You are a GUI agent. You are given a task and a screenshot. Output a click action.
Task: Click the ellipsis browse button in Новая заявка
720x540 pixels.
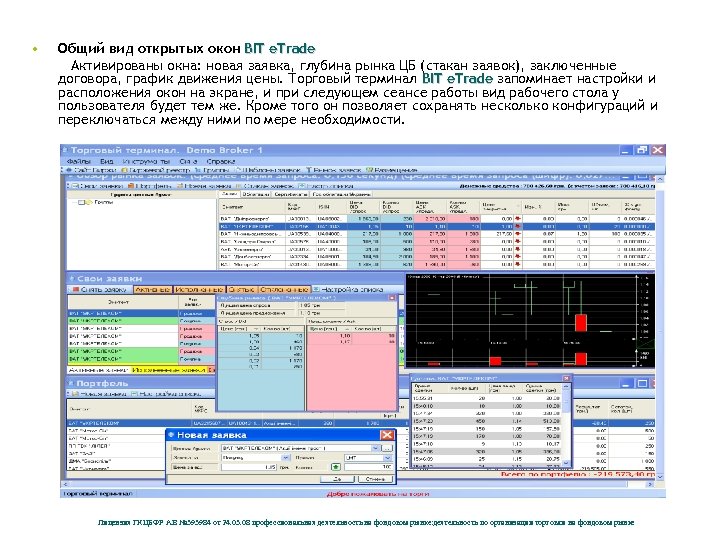point(388,448)
